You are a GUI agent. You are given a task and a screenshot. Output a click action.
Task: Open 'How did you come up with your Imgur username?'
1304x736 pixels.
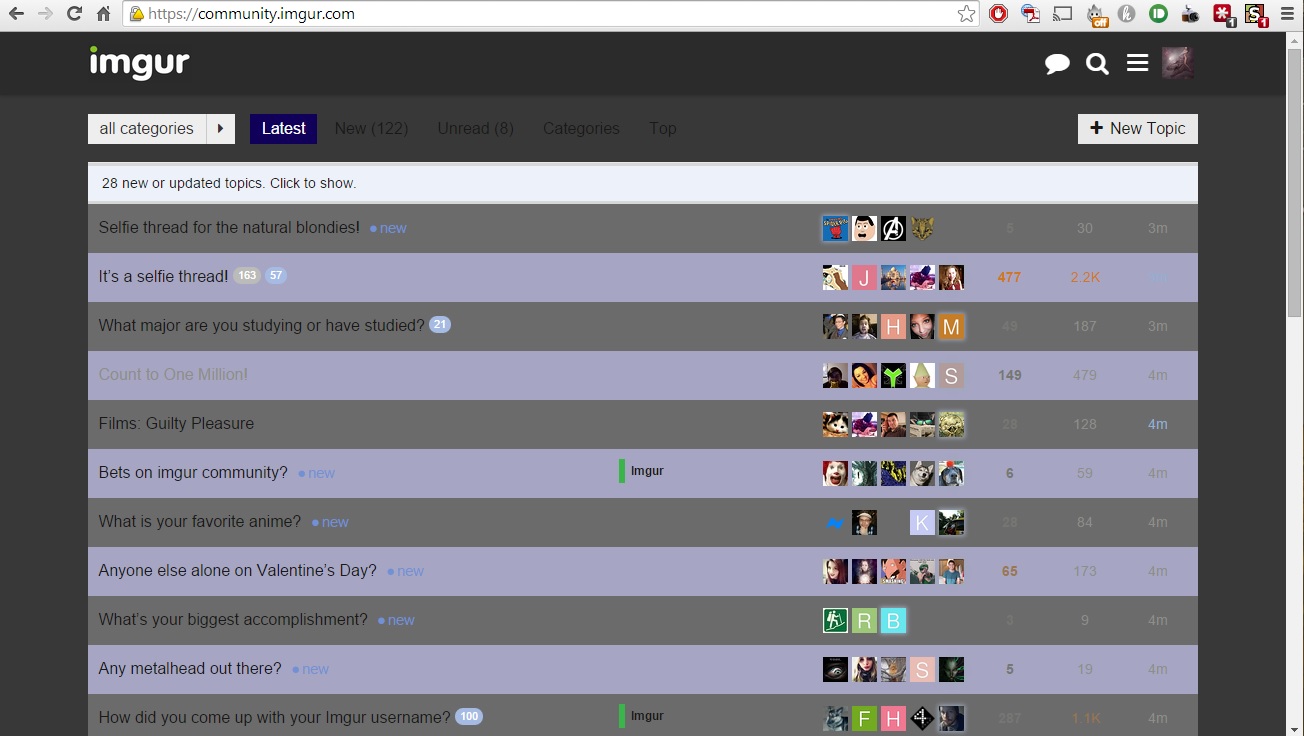(274, 717)
